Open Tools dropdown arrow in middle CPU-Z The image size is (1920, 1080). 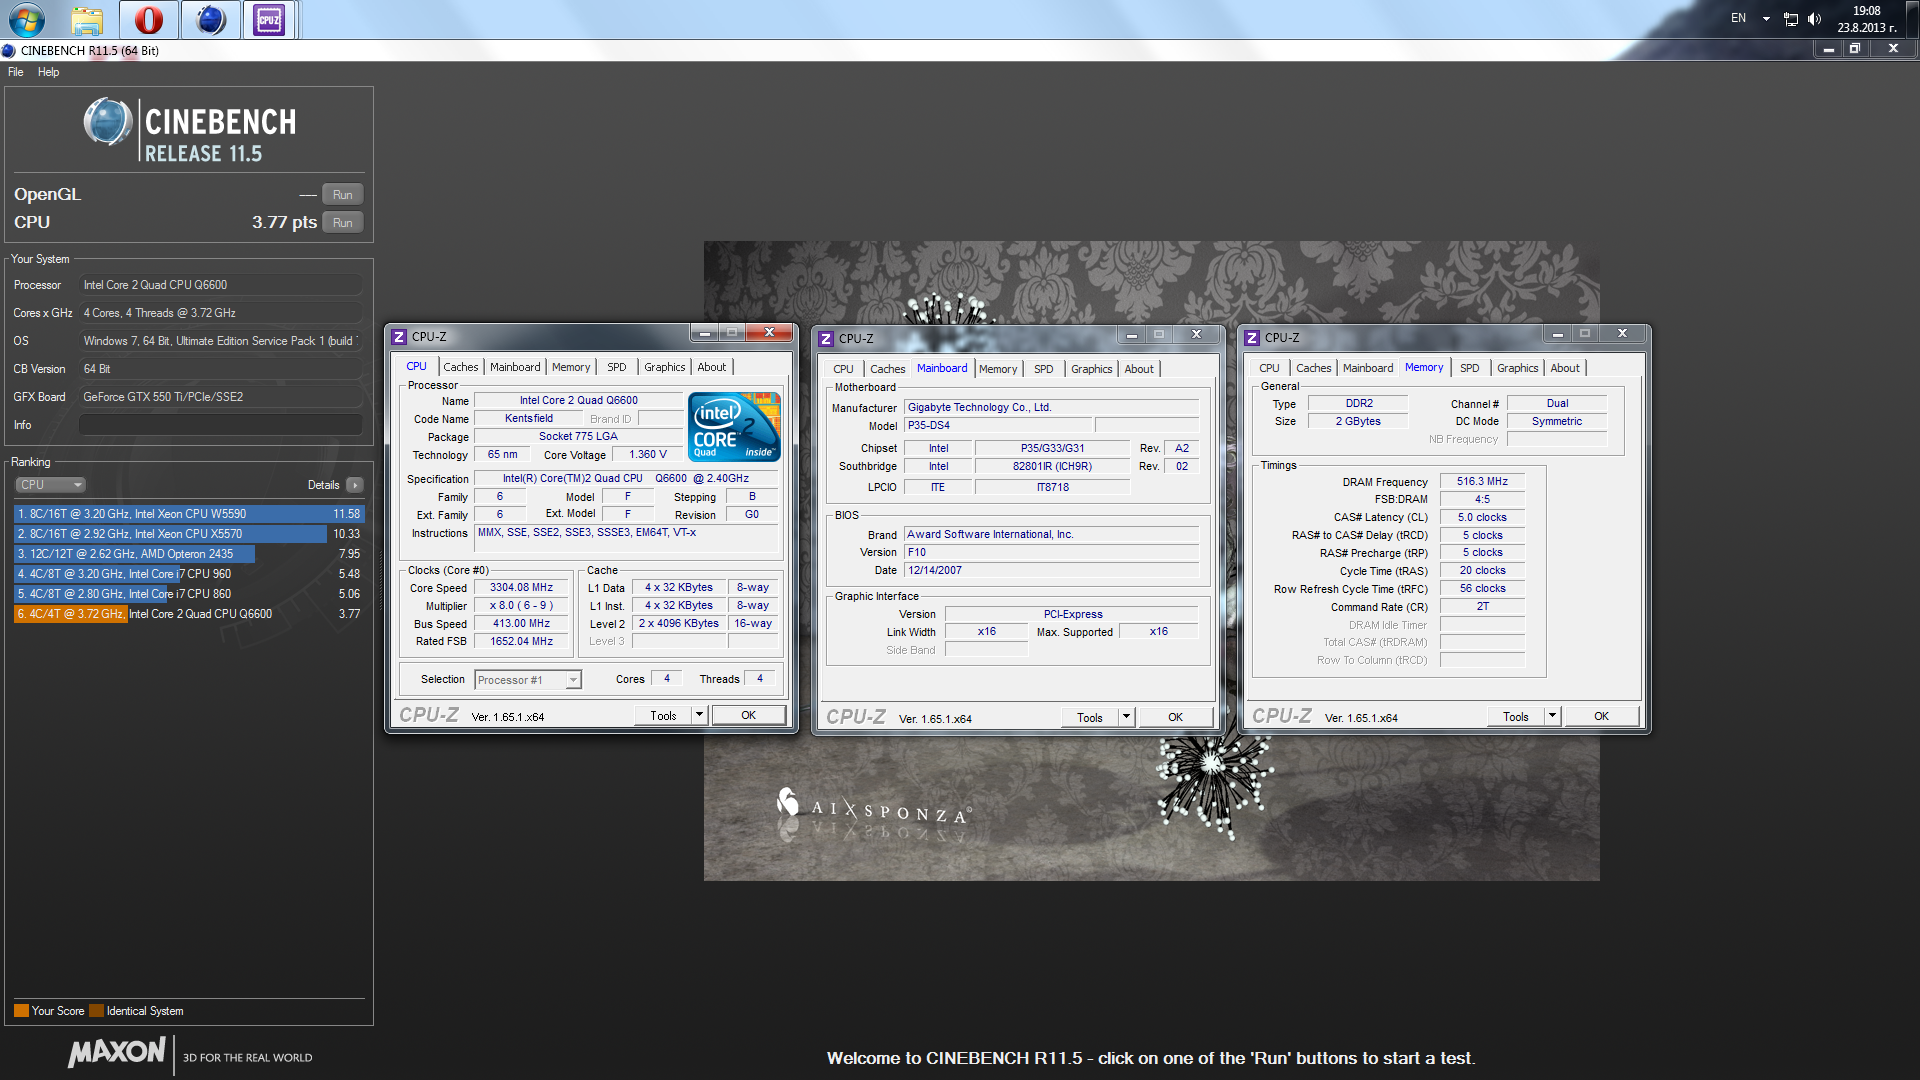[x=1126, y=718]
